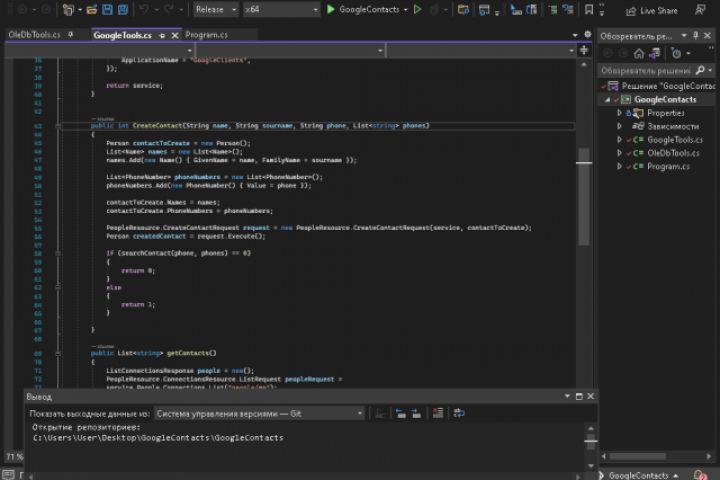This screenshot has width=720, height=480.
Task: Open the editor tab list dropdown arrow
Action: coord(575,35)
